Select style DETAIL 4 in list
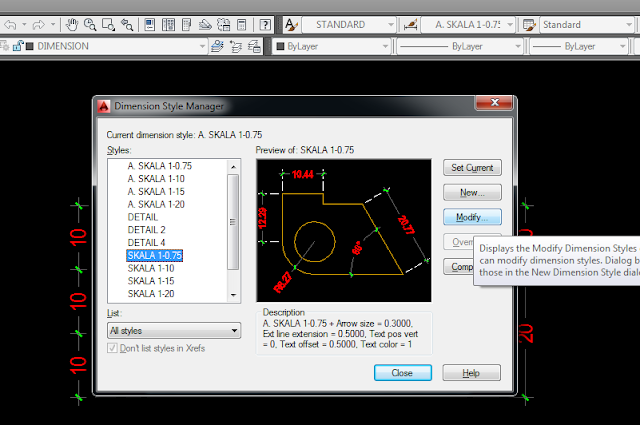 coord(146,243)
